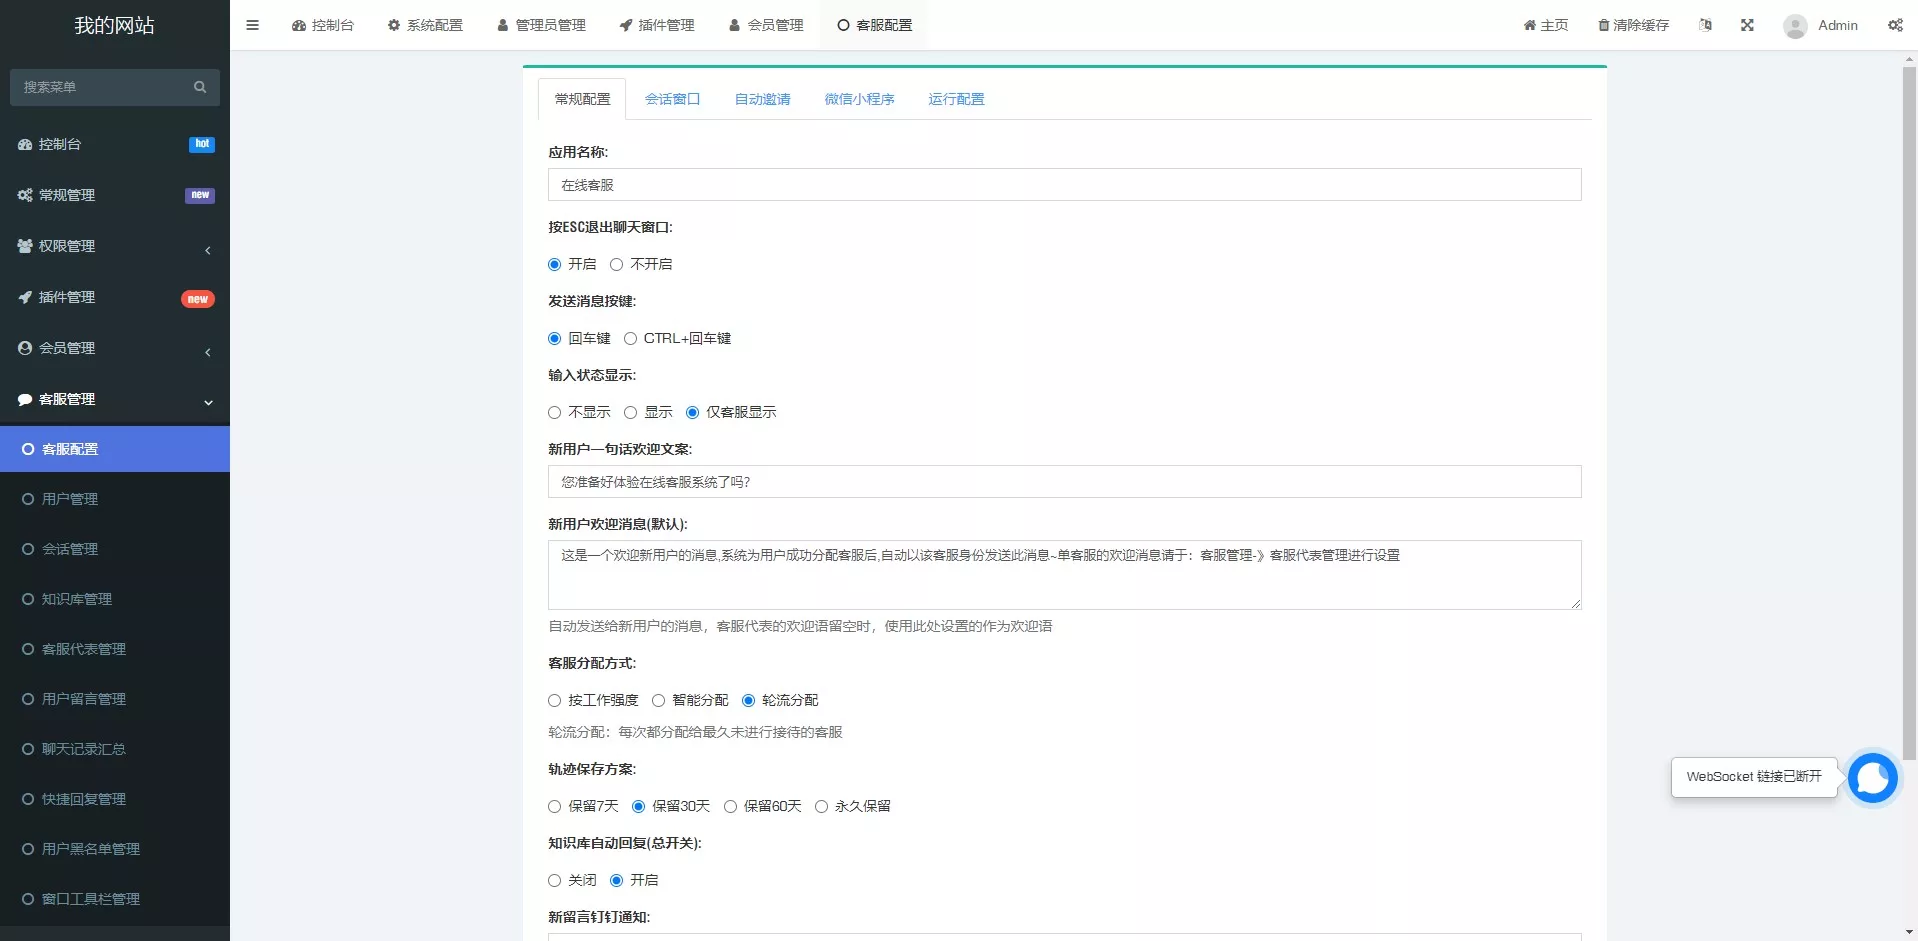Open the settings gears icon at top right

[1895, 25]
